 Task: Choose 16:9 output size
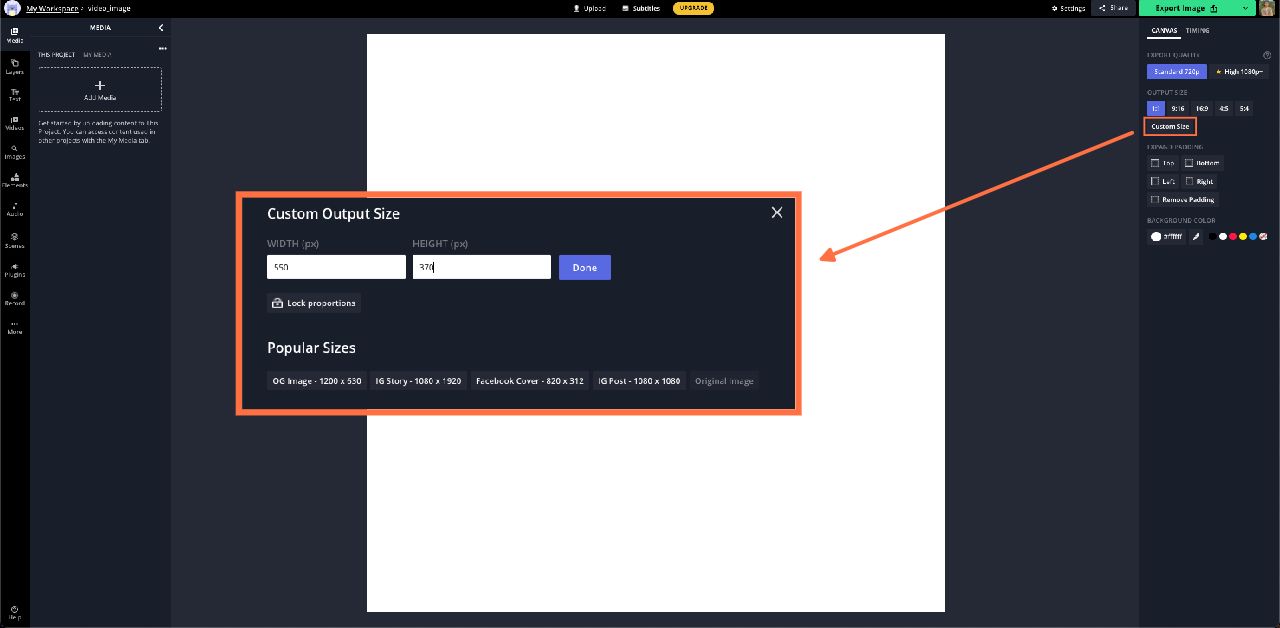click(x=1201, y=108)
